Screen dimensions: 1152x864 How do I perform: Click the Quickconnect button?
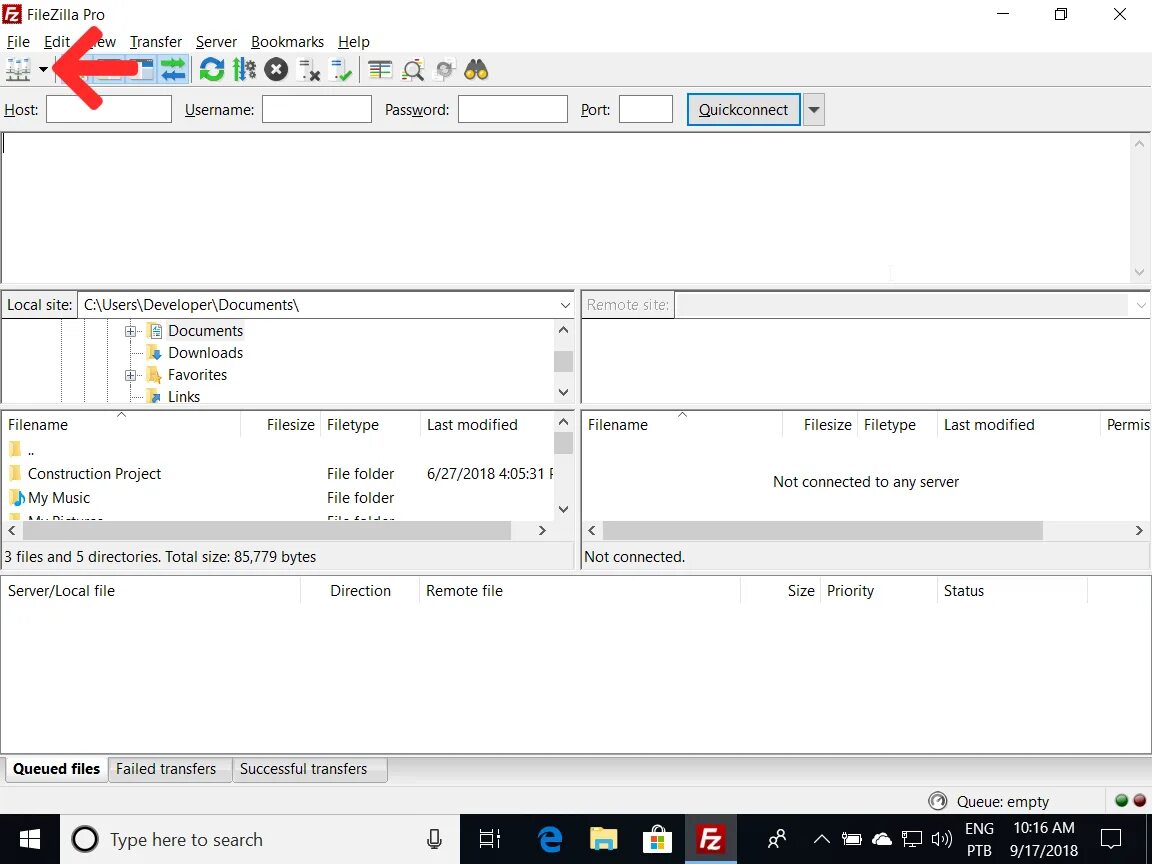point(744,109)
